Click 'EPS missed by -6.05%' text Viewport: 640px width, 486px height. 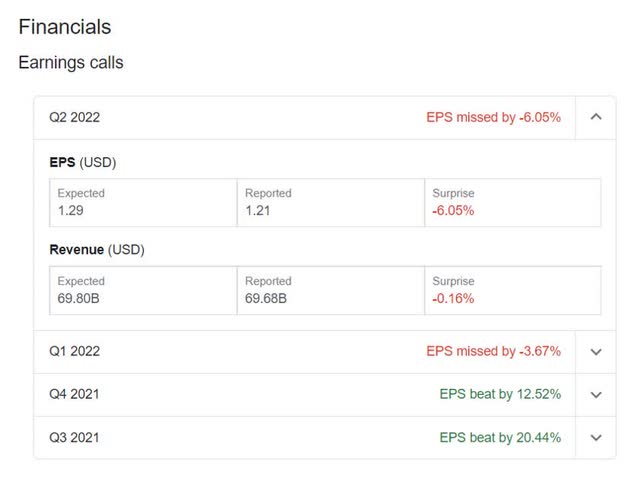[x=493, y=117]
